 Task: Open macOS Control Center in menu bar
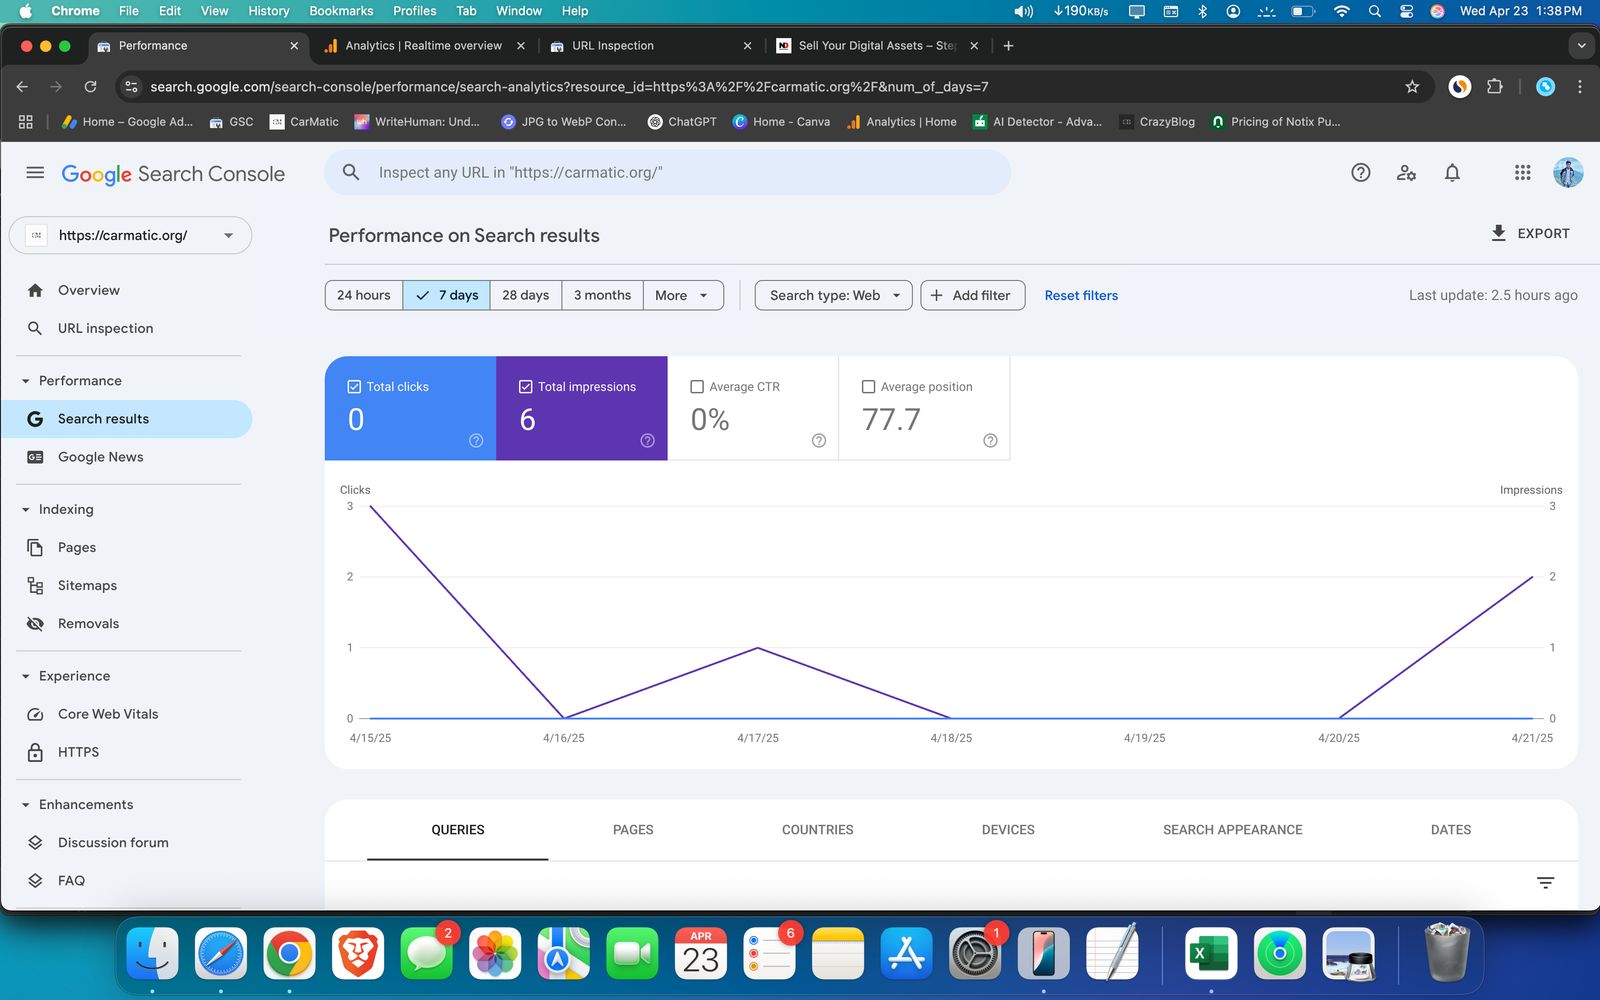point(1406,11)
